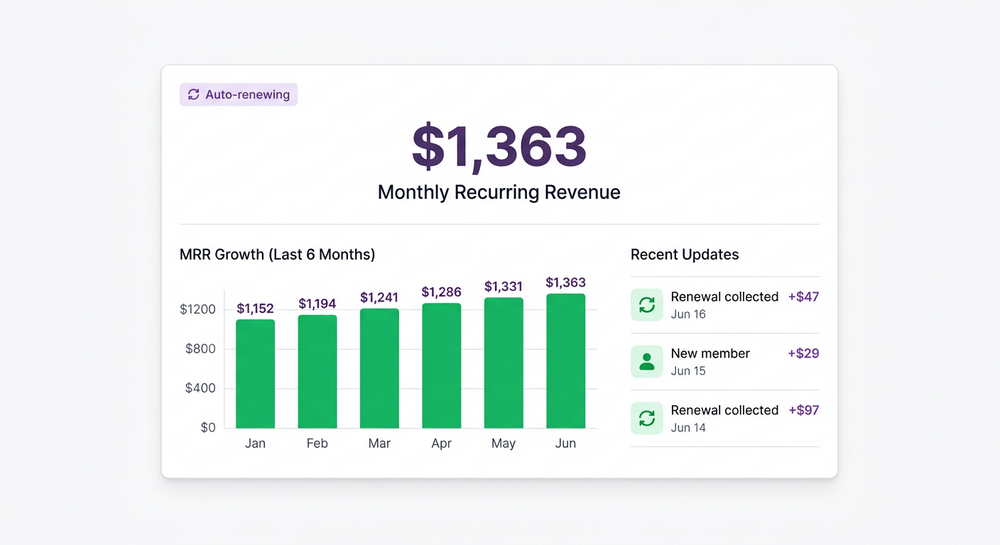This screenshot has width=1000, height=545.
Task: Click the $800 y-axis label
Action: pyautogui.click(x=200, y=349)
